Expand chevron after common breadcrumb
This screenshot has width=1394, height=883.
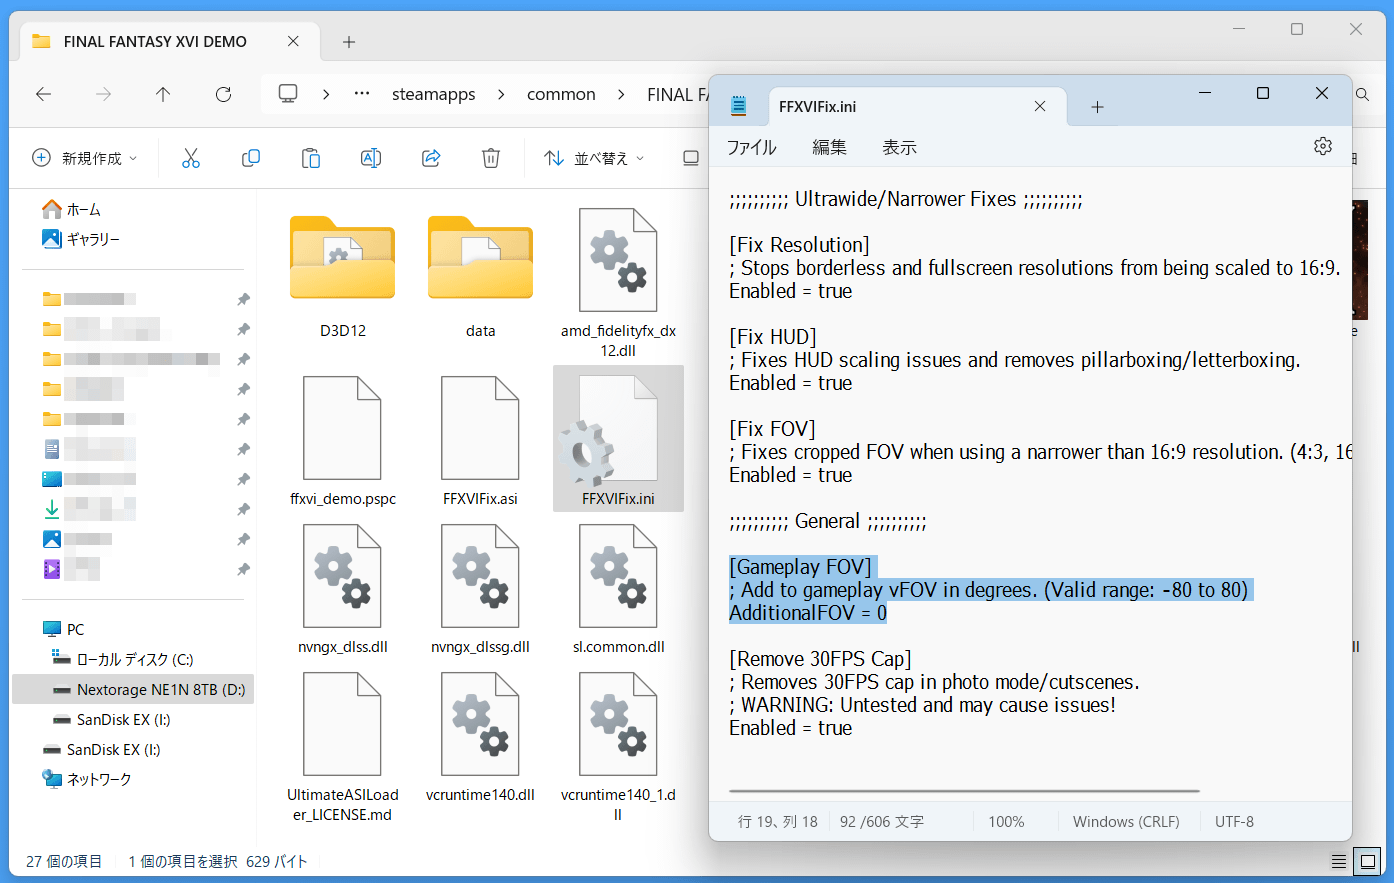(x=622, y=94)
